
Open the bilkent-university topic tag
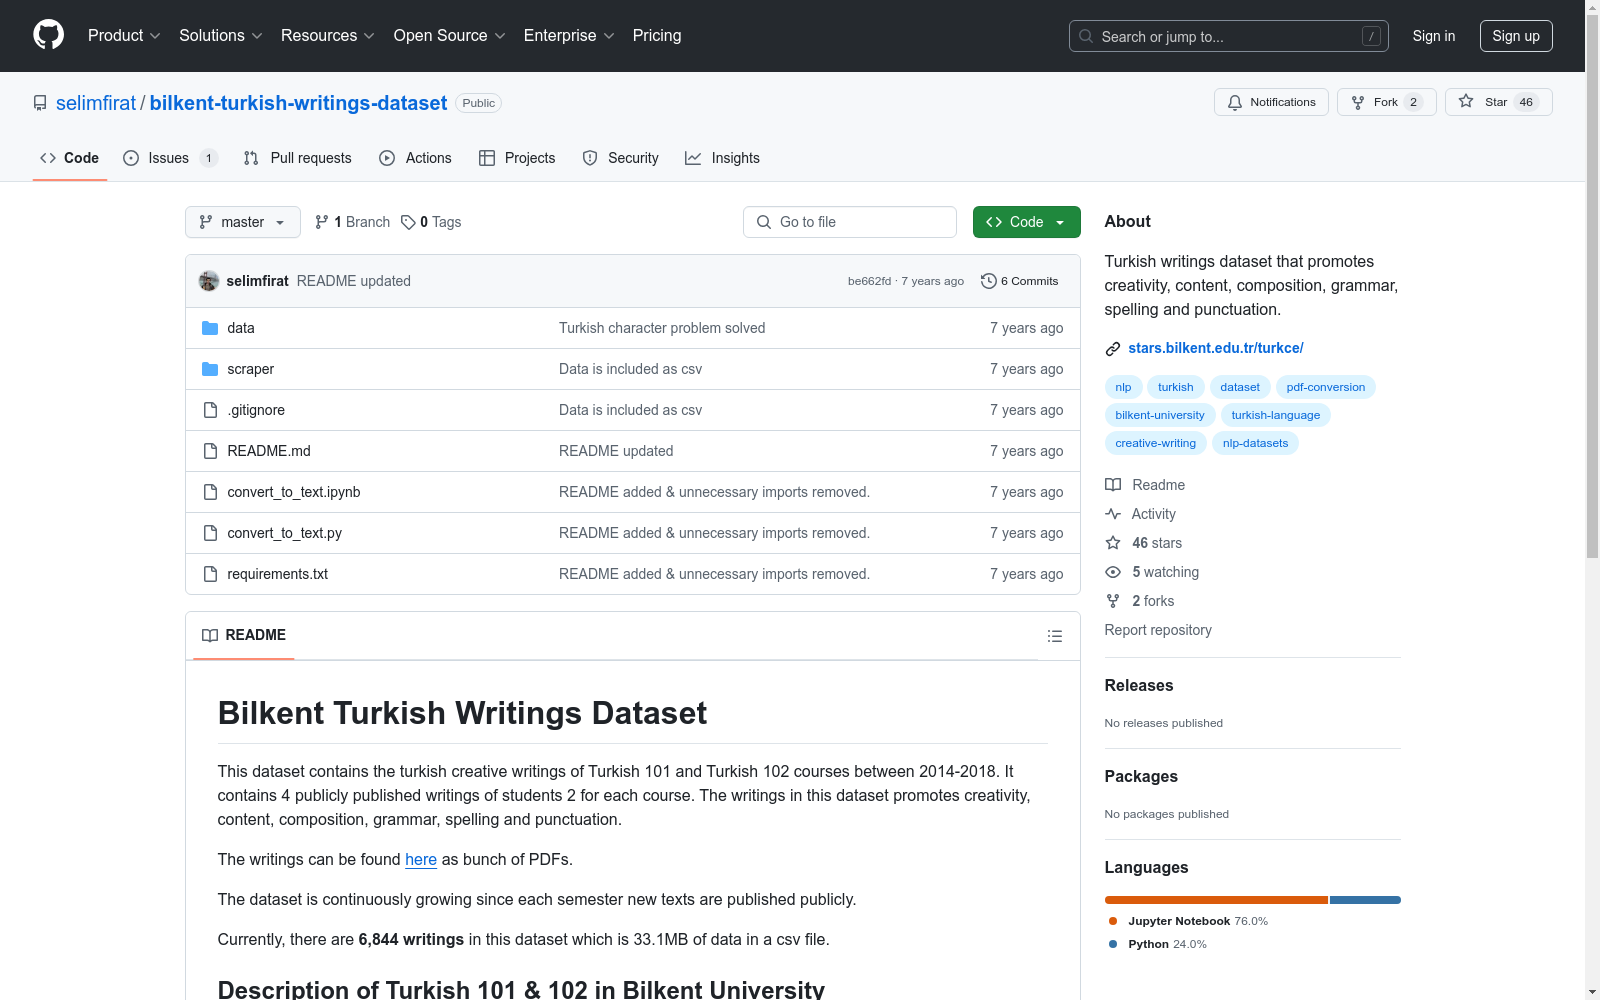(x=1160, y=415)
